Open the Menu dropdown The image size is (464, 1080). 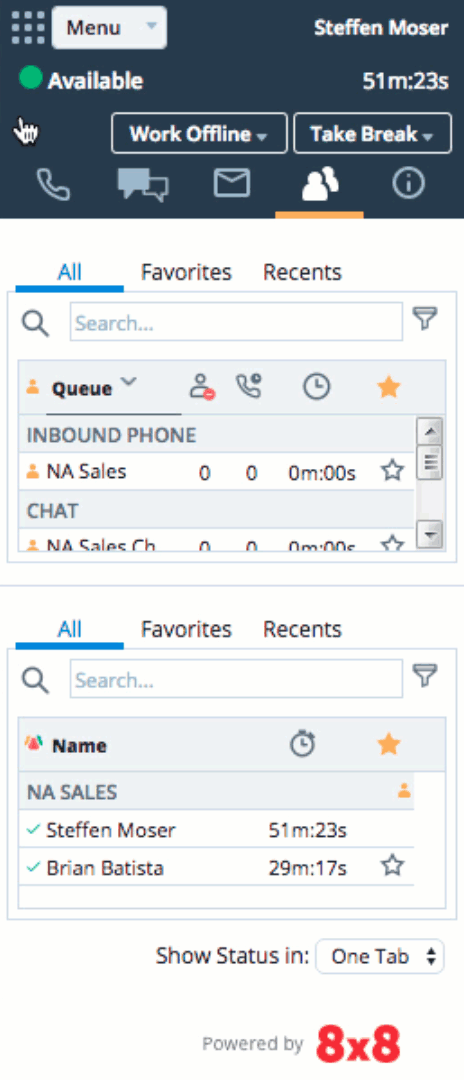109,28
